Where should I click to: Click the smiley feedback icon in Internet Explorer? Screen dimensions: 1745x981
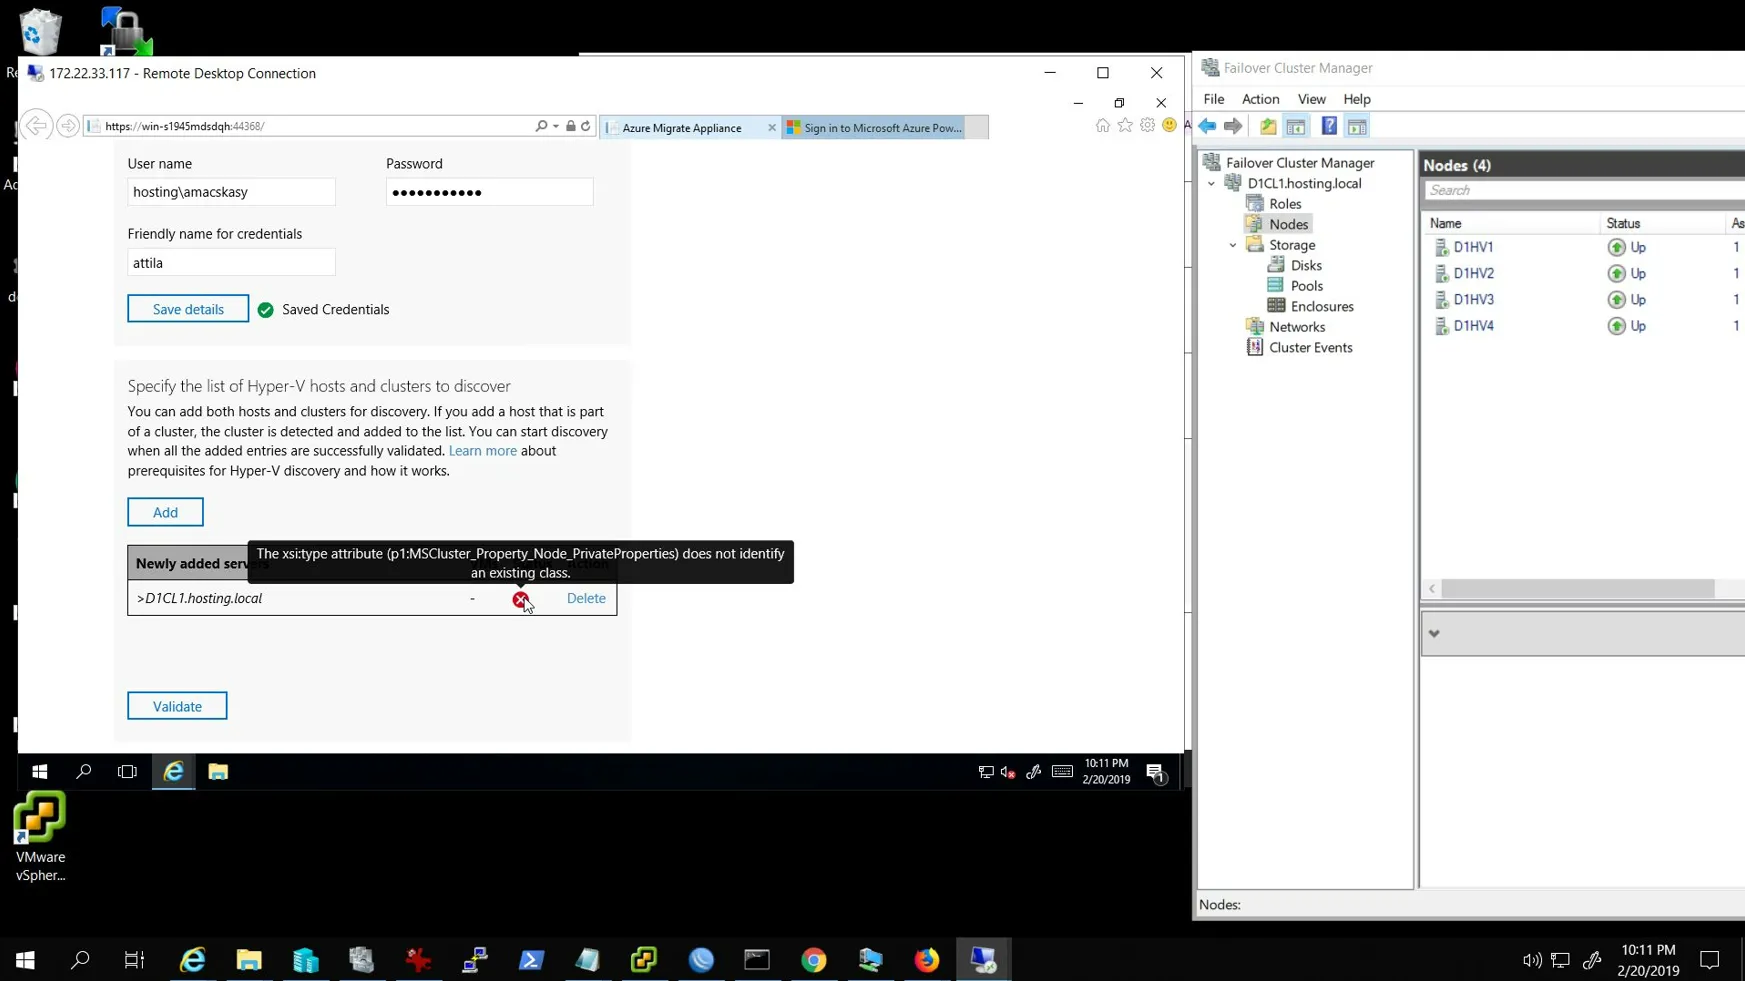coord(1169,125)
